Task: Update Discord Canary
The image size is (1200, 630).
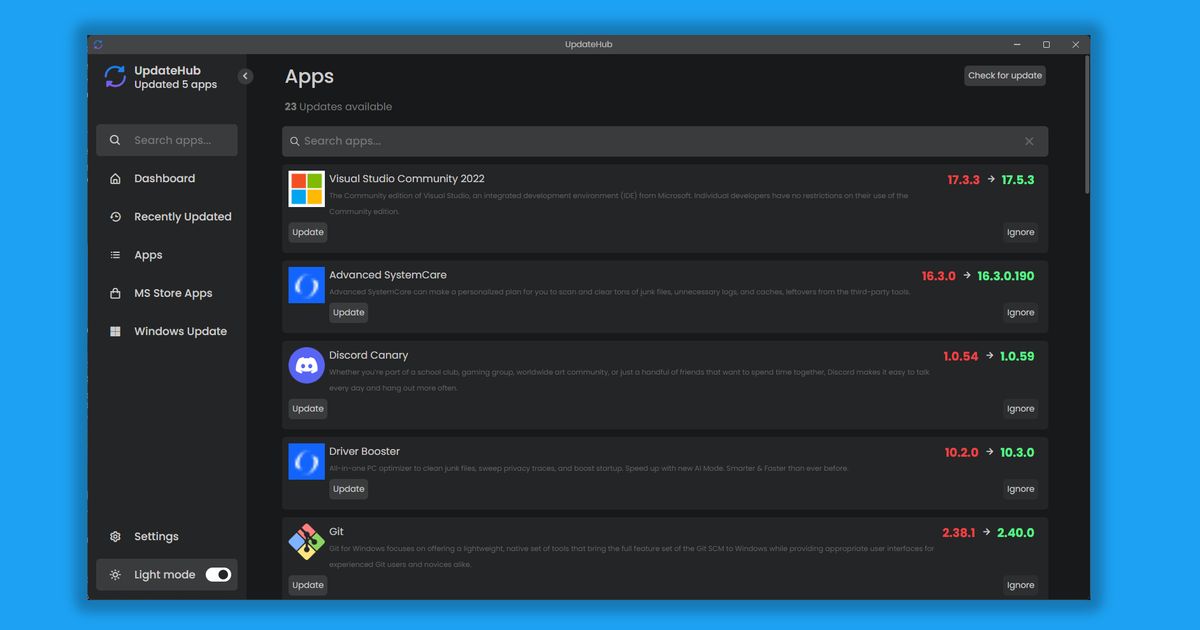Action: point(308,408)
